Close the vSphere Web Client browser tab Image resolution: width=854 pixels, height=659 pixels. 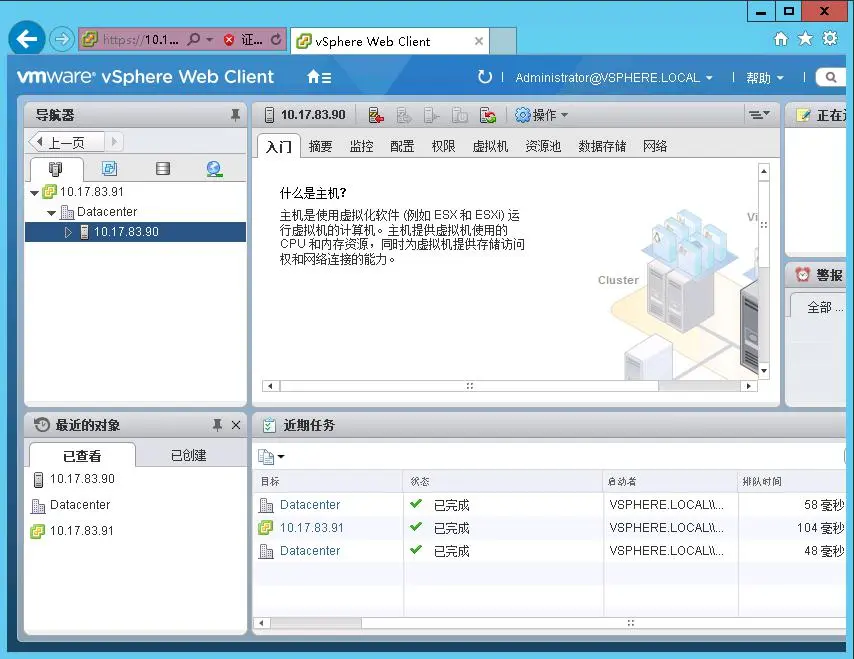479,41
